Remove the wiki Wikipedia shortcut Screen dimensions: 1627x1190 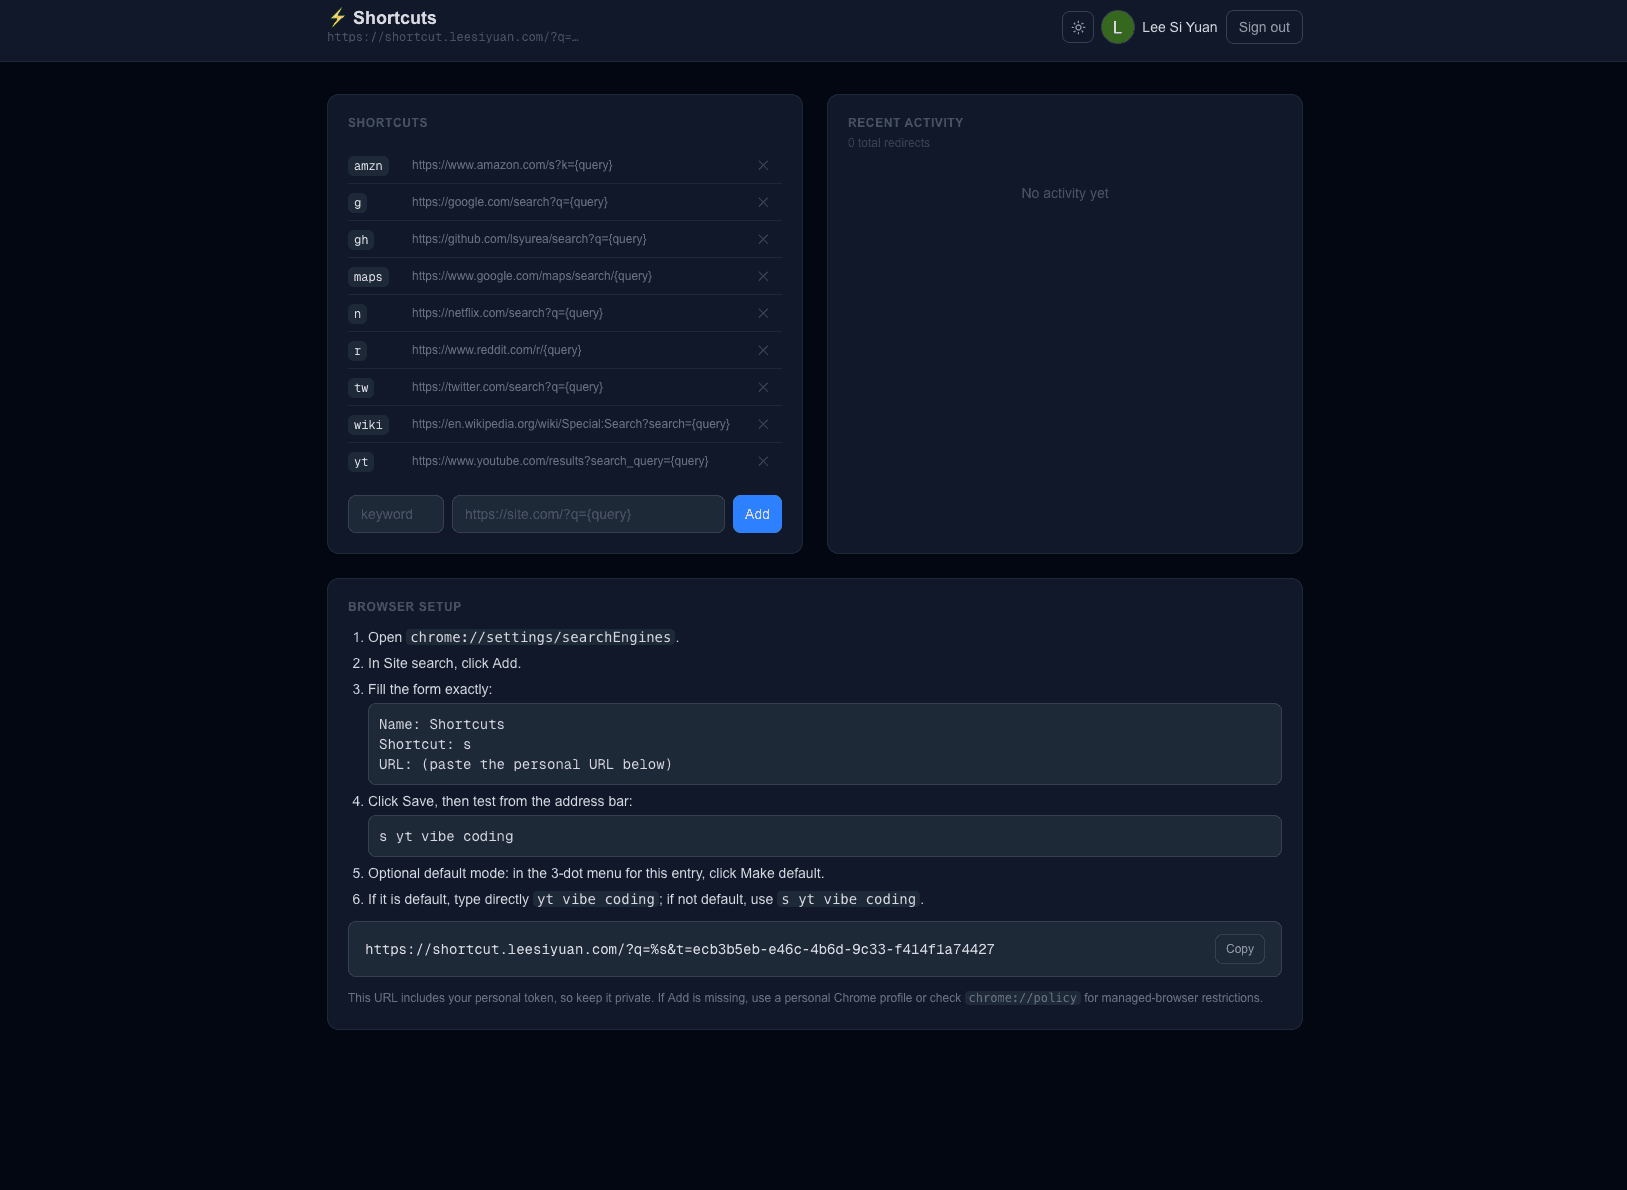pyautogui.click(x=762, y=424)
